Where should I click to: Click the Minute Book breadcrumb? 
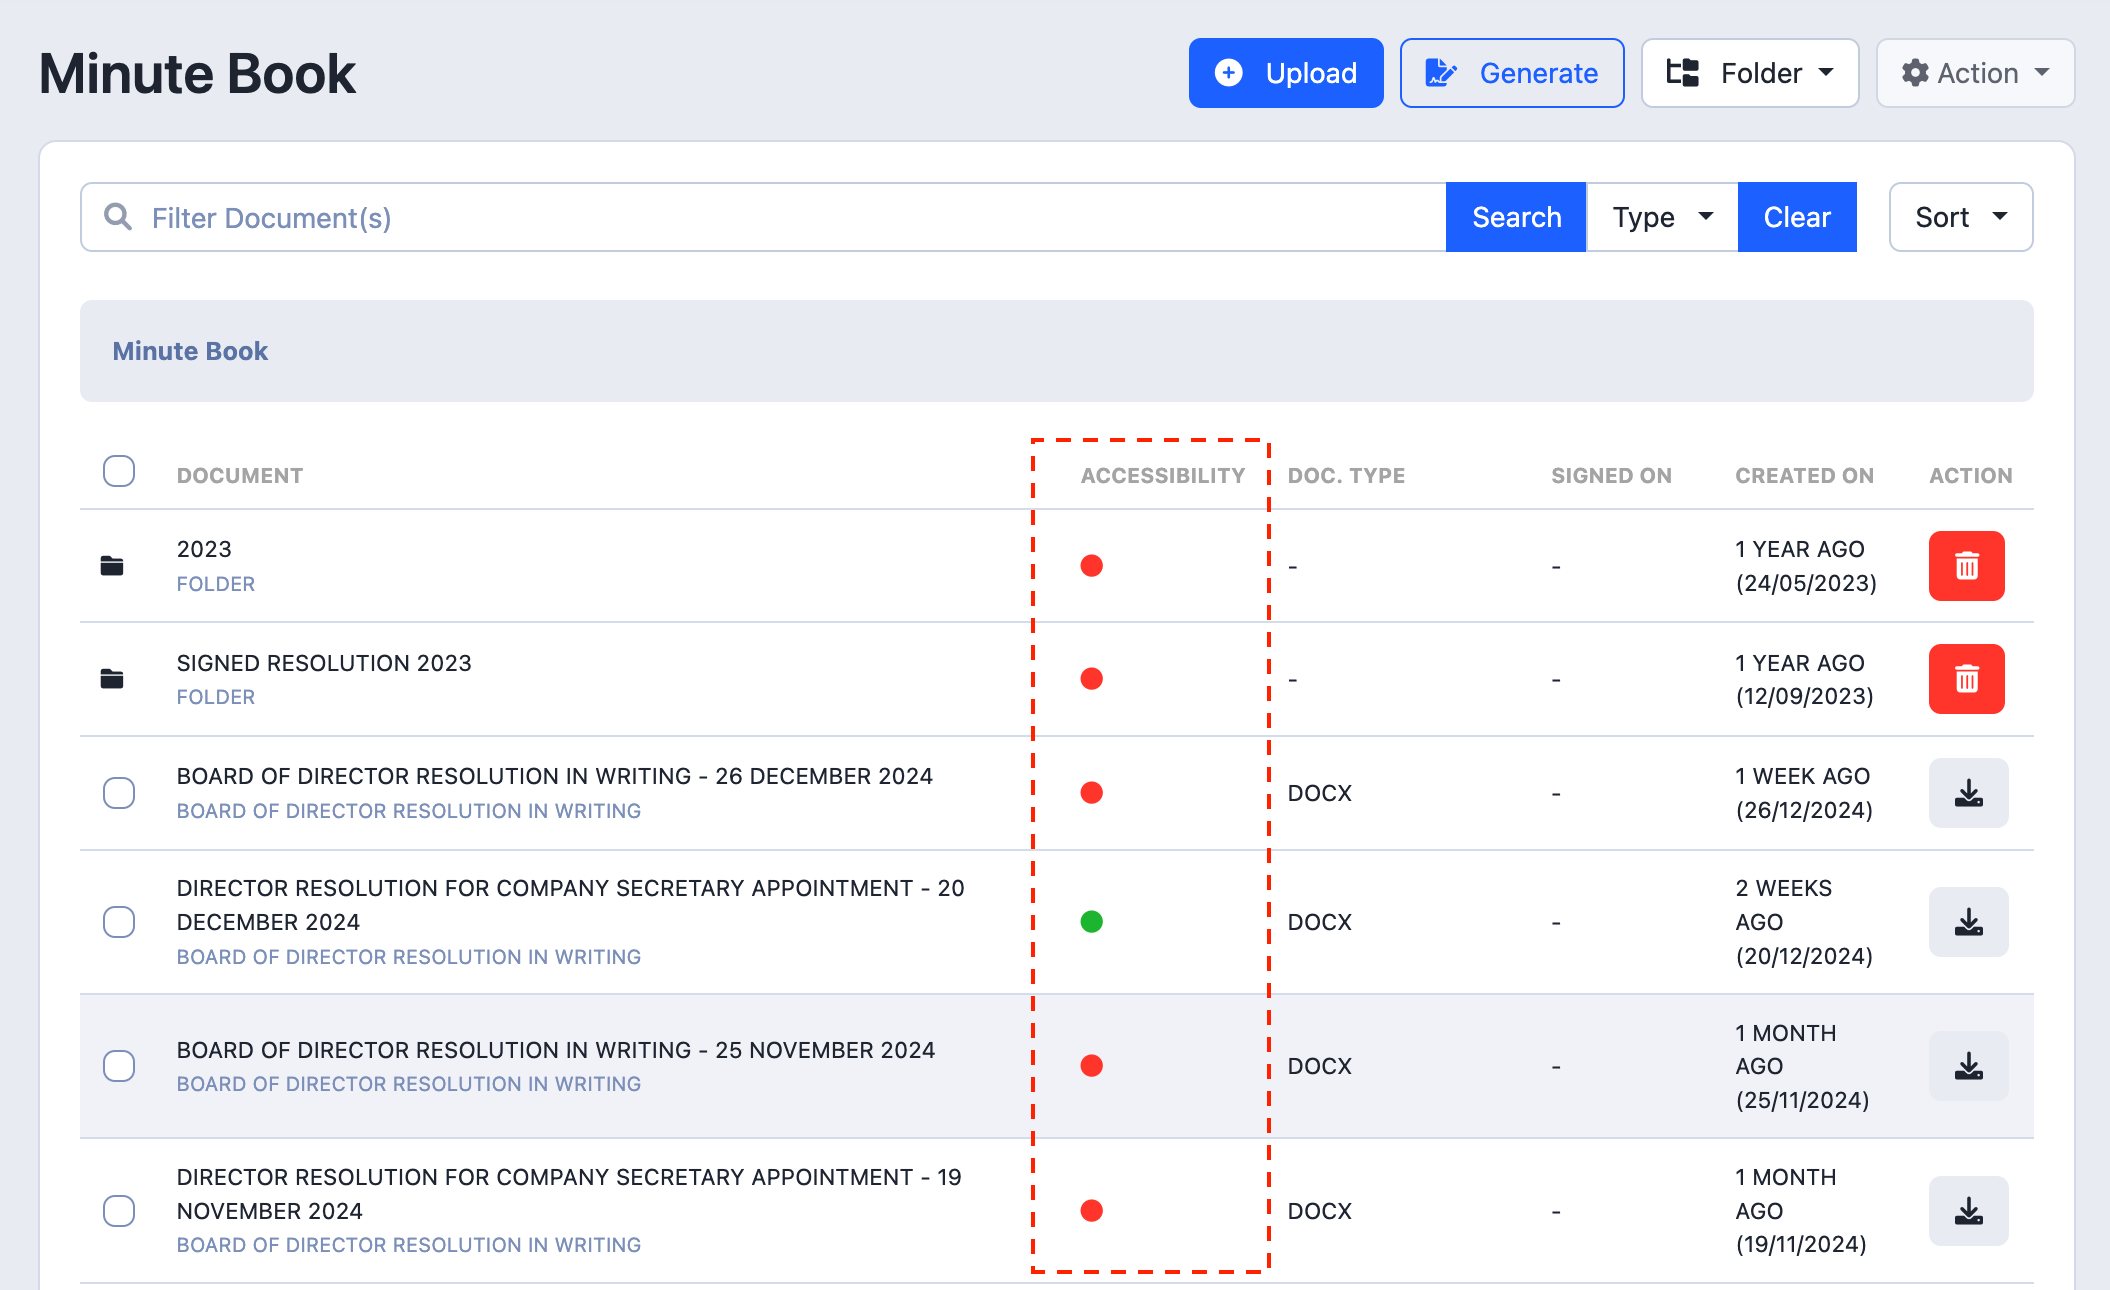(x=190, y=351)
